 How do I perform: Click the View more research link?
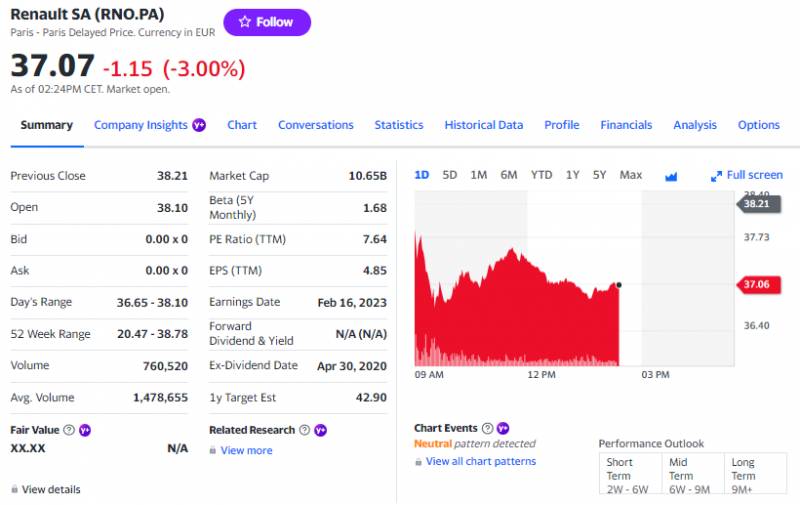tap(246, 450)
